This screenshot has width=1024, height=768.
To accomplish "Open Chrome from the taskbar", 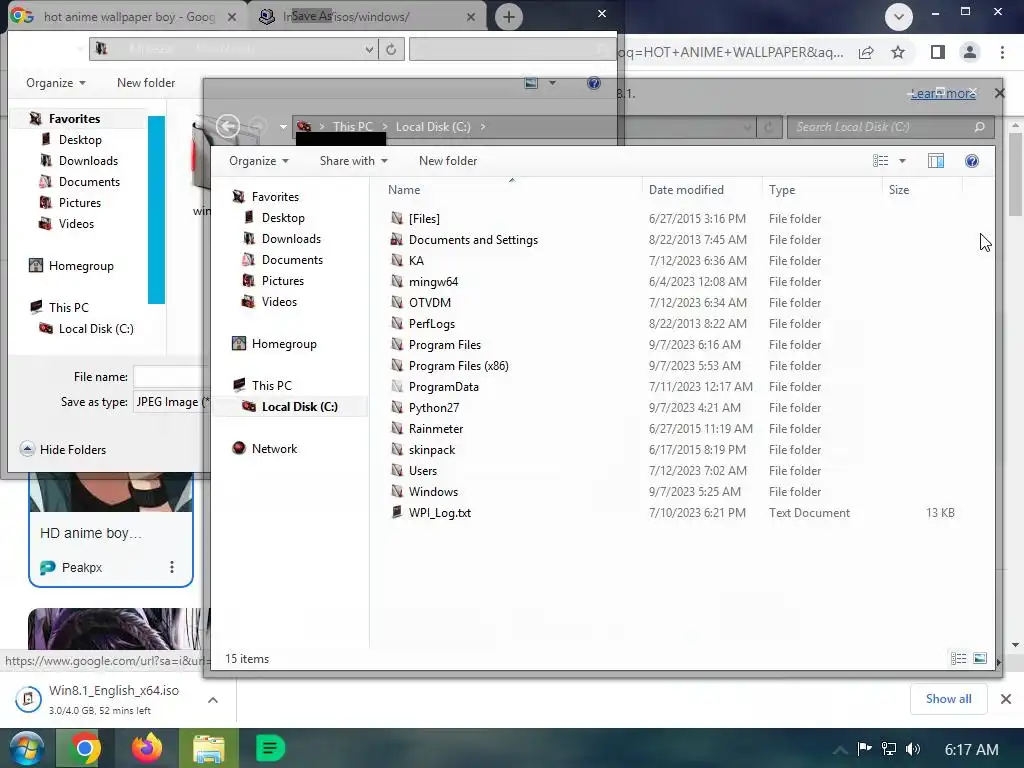I will tap(85, 748).
